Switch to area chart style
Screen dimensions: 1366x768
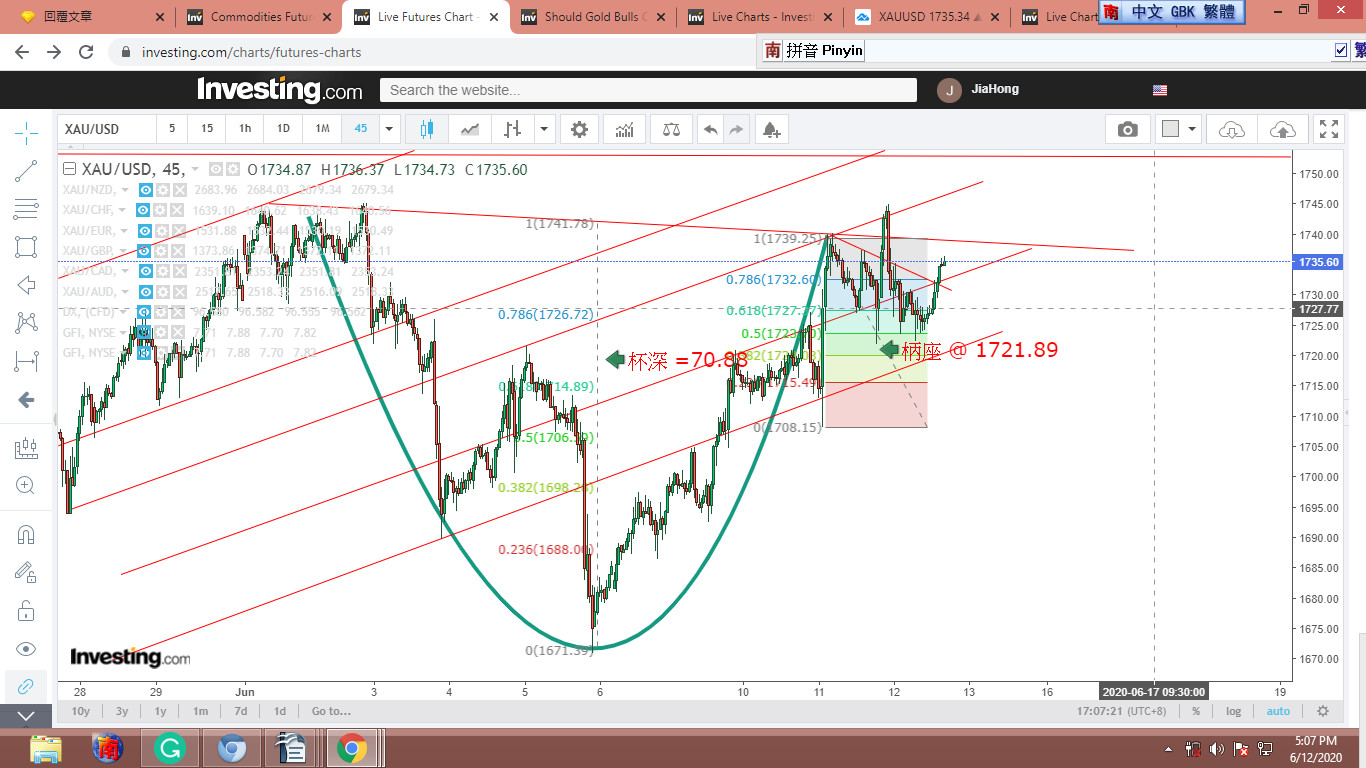point(469,129)
